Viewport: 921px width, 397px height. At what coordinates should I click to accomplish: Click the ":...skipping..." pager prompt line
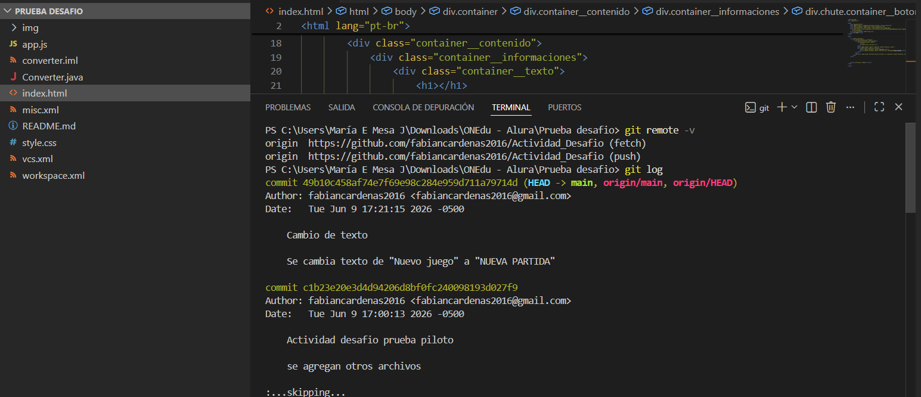(305, 392)
